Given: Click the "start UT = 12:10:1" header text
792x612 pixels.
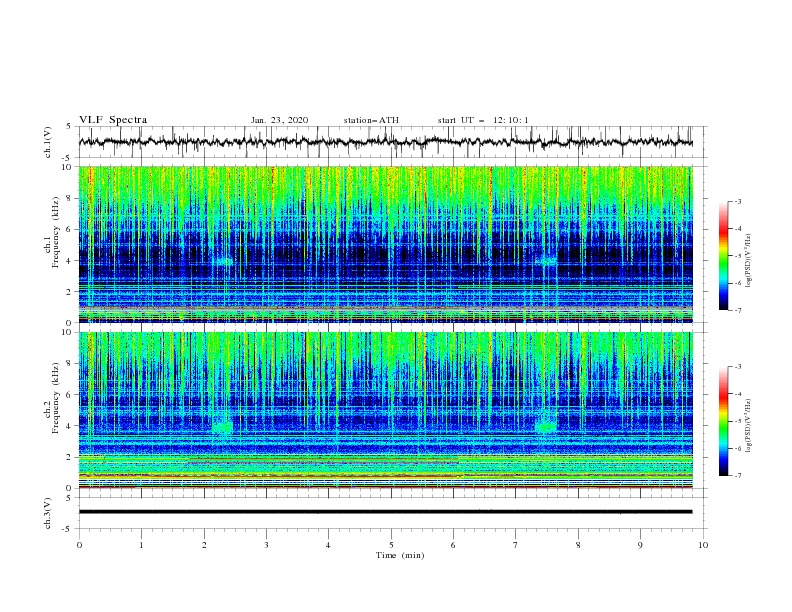Looking at the screenshot, I should point(483,120).
